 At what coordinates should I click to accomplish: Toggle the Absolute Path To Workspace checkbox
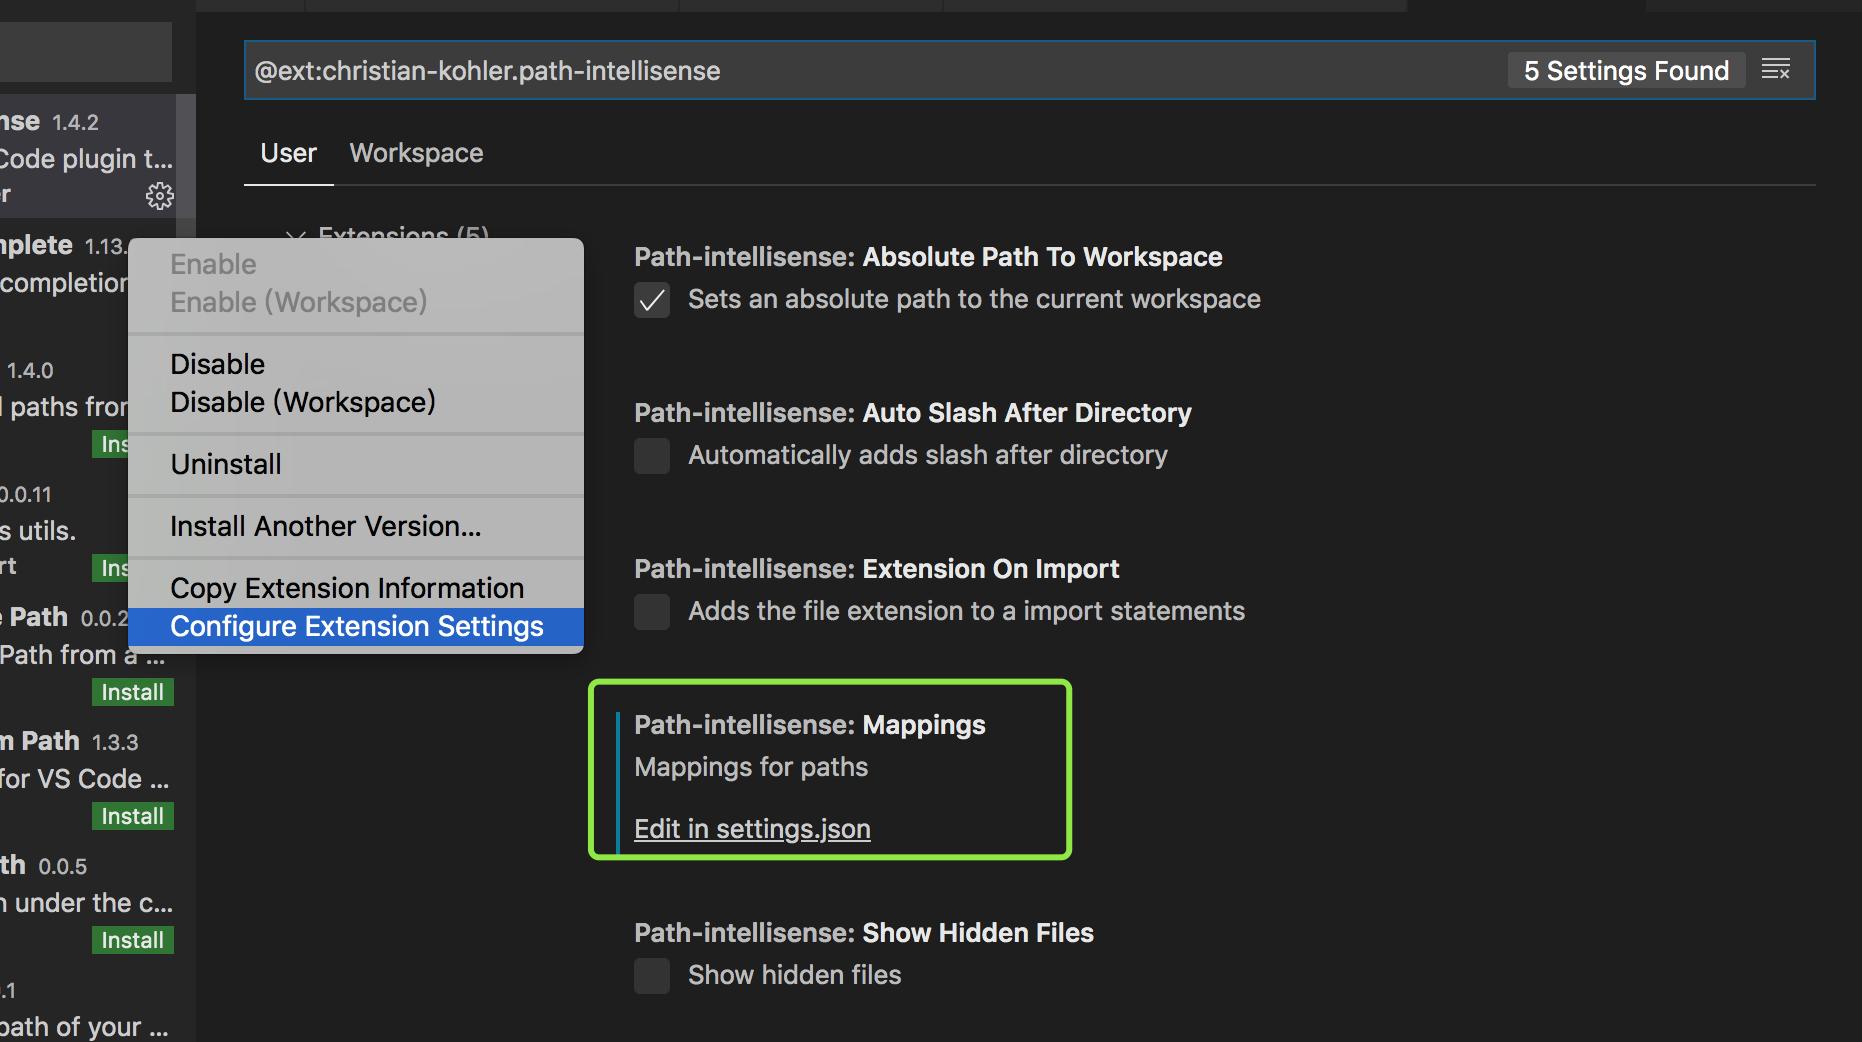click(x=652, y=300)
